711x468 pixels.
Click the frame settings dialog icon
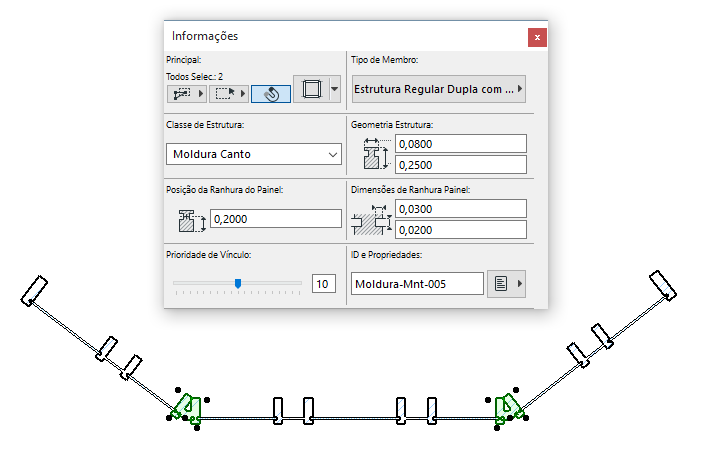[x=312, y=89]
